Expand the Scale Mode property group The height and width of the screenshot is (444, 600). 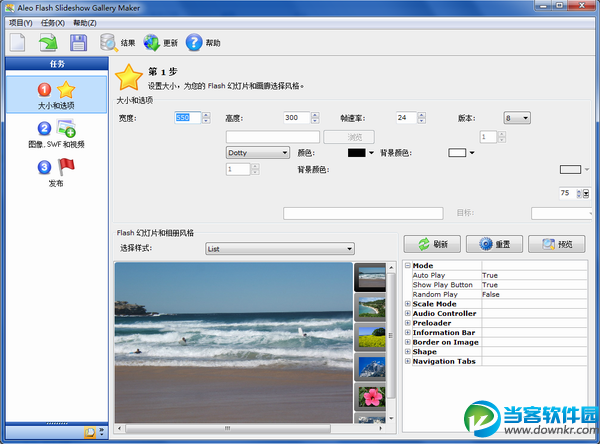pyautogui.click(x=408, y=304)
